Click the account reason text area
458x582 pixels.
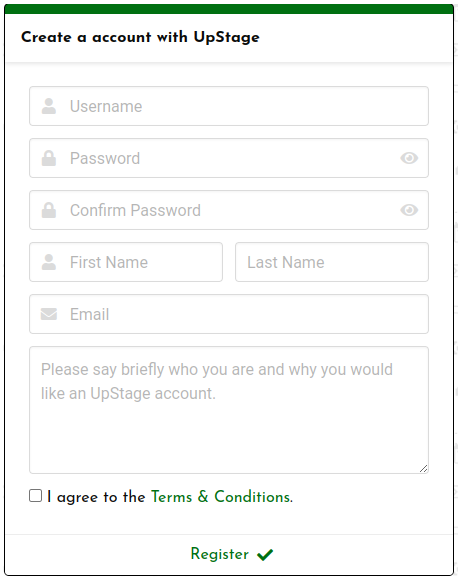pyautogui.click(x=229, y=410)
